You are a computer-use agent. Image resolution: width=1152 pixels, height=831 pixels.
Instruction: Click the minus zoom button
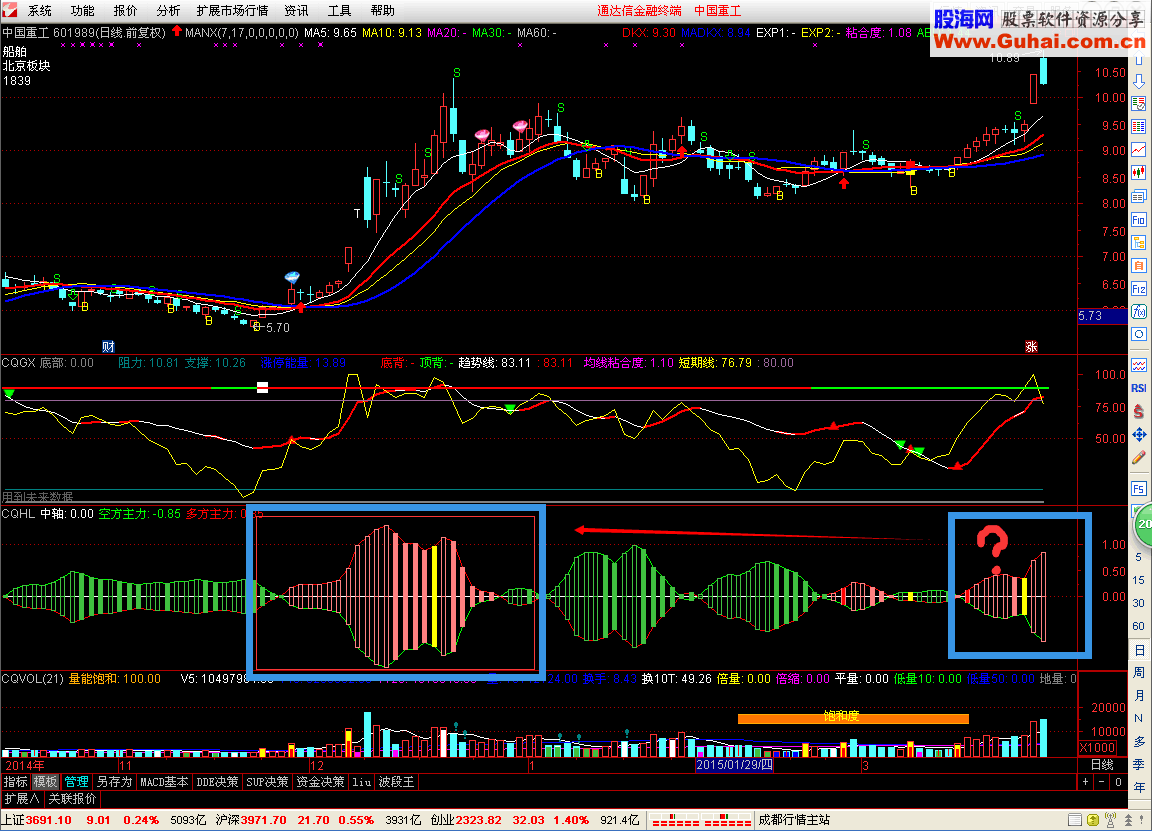(1101, 783)
